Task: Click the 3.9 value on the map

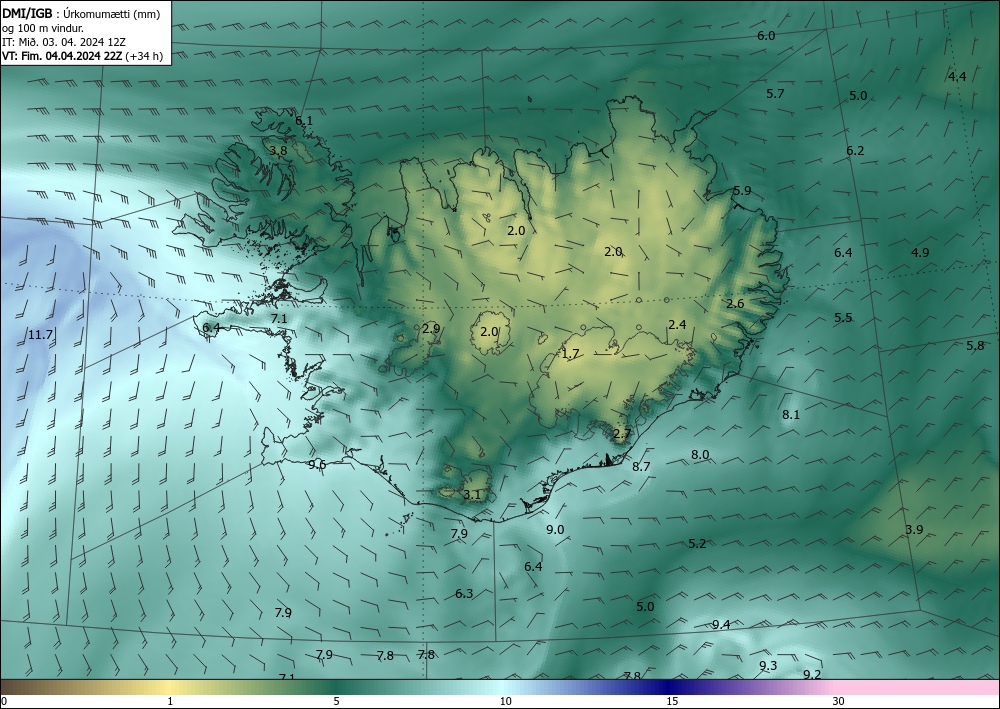Action: click(914, 529)
